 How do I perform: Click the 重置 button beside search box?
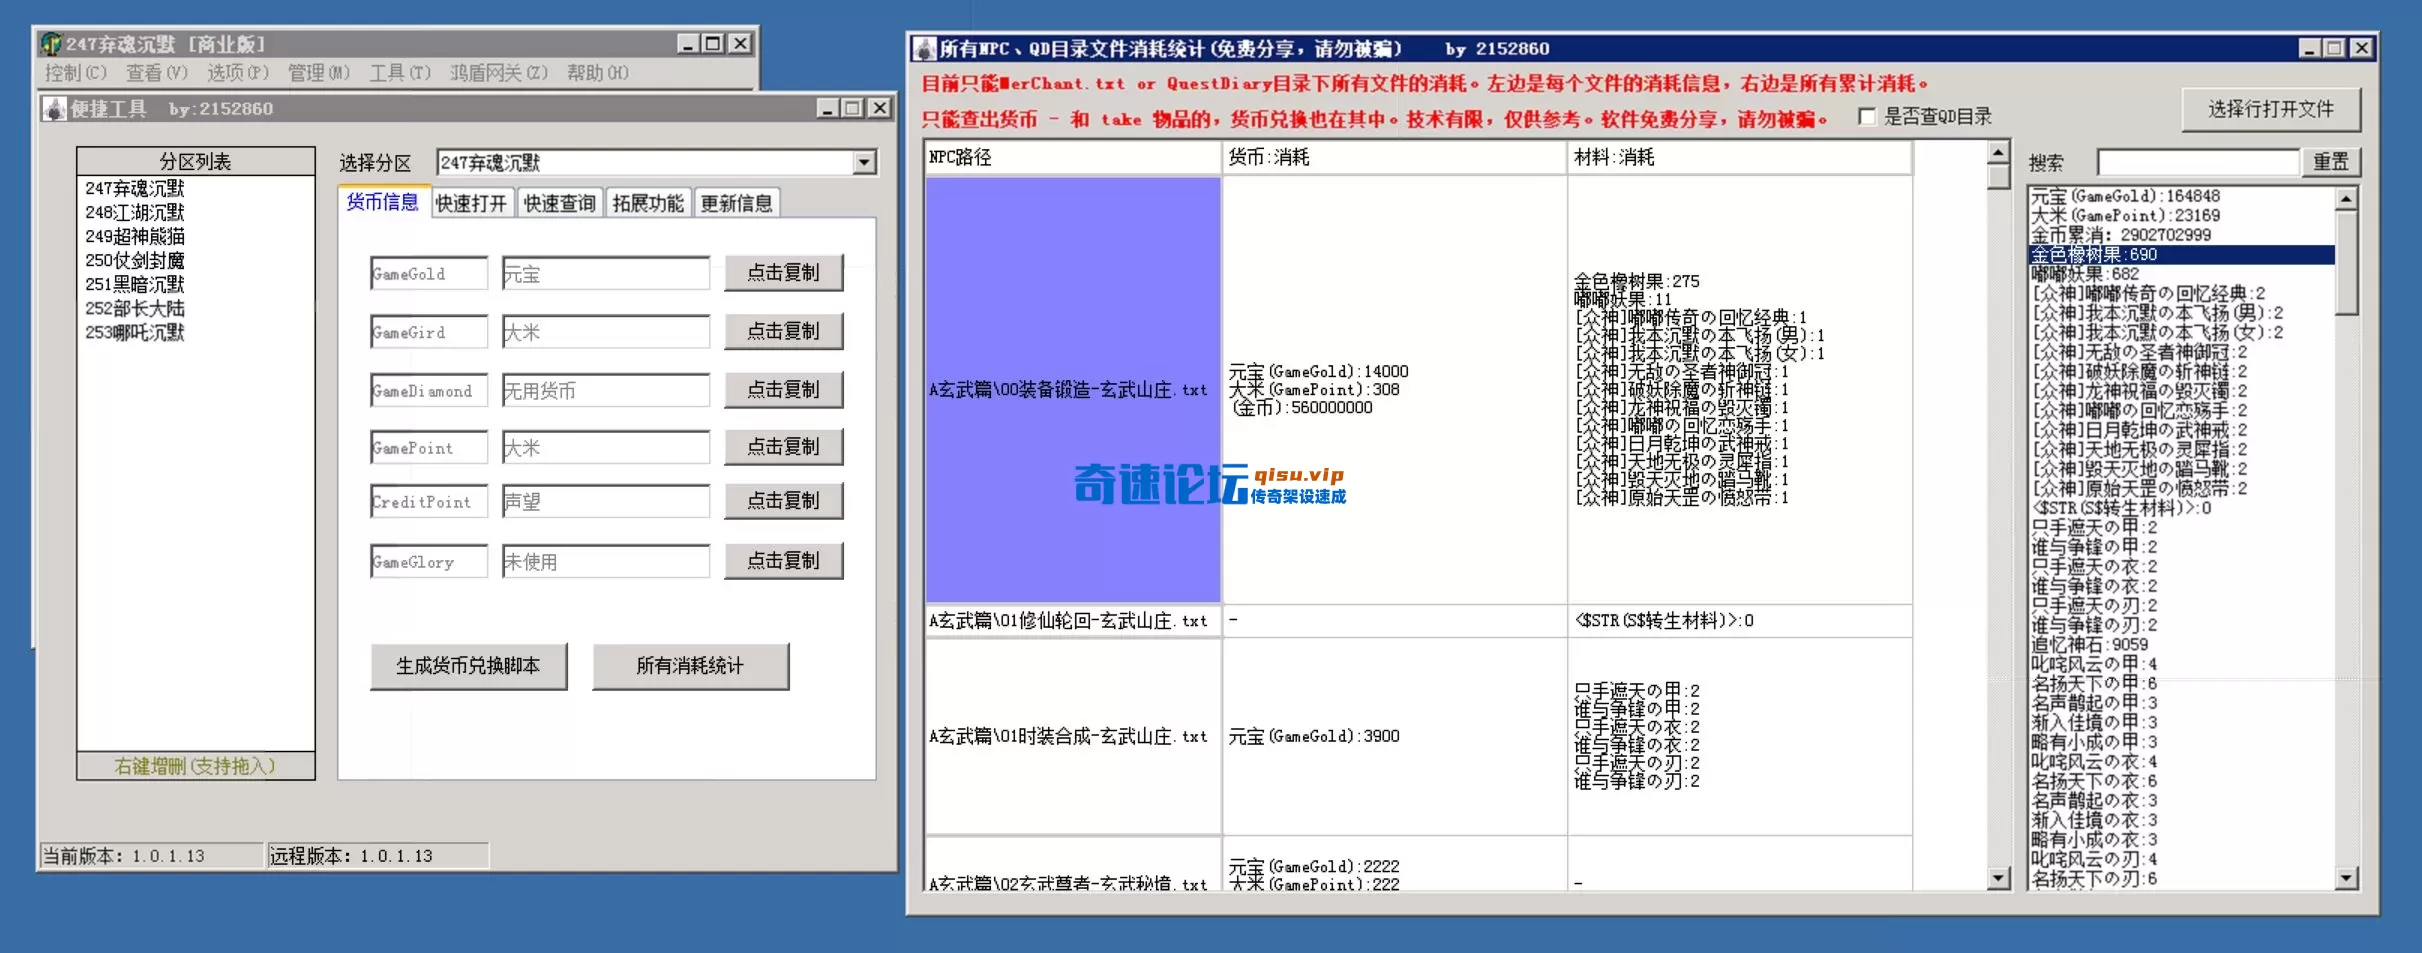coord(2333,161)
